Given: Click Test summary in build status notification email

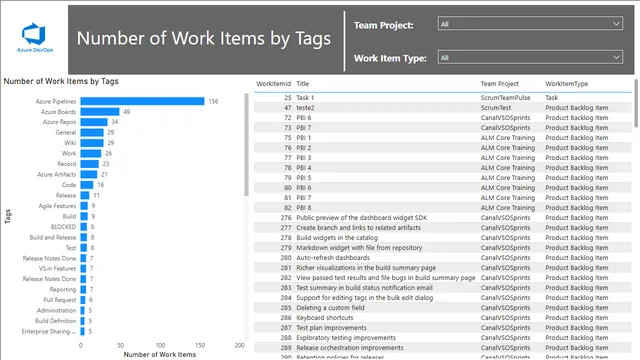Looking at the screenshot, I should (364, 288).
